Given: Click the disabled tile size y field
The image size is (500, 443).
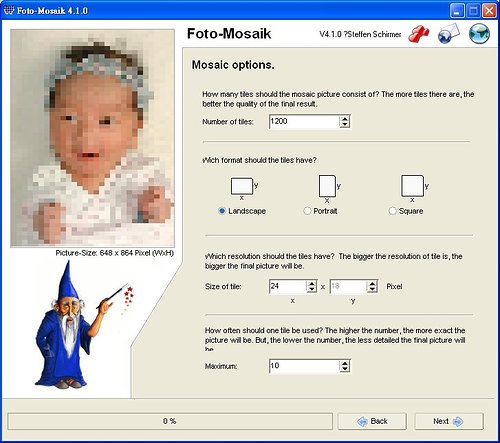Looking at the screenshot, I should [x=349, y=286].
